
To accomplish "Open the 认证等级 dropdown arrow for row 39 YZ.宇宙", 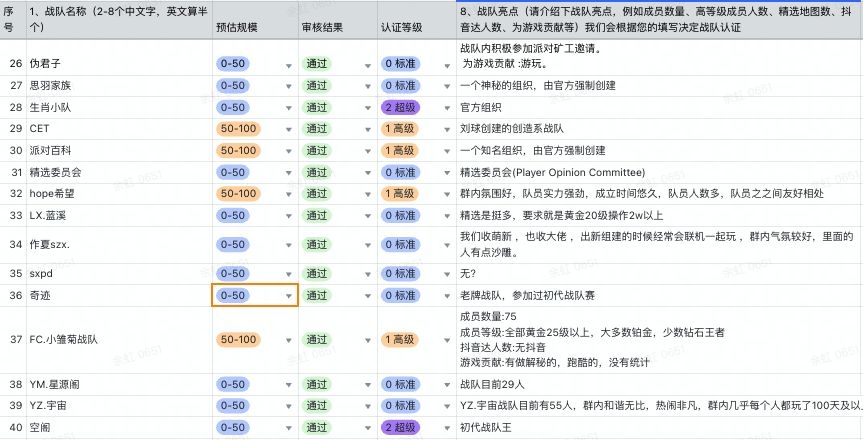I will (447, 406).
